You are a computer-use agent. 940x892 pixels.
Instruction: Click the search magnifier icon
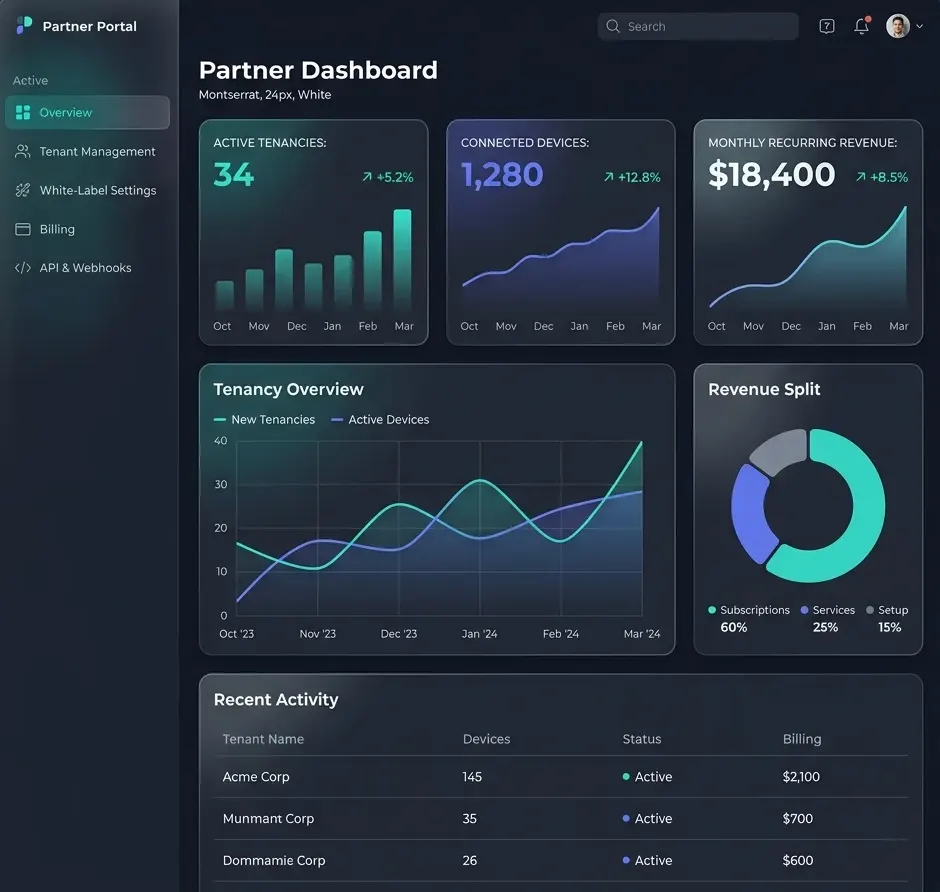point(613,26)
